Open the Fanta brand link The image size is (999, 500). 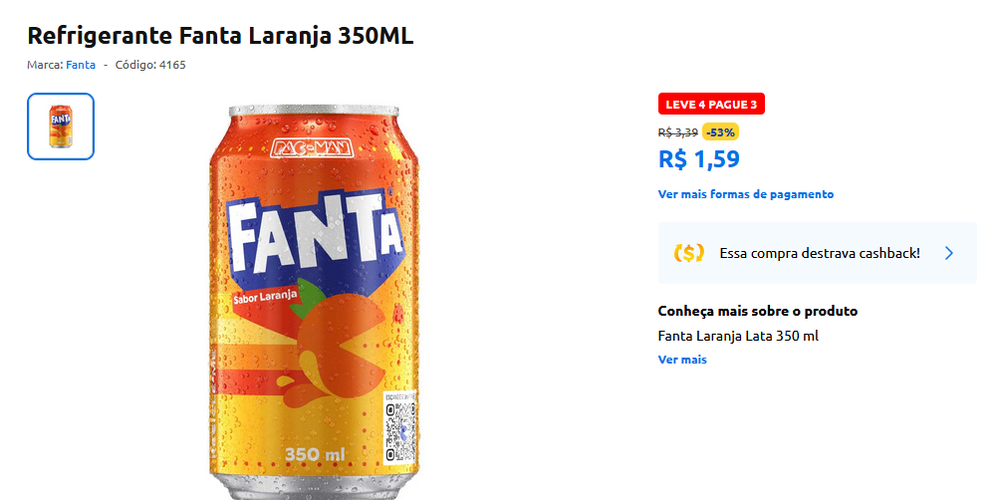click(81, 65)
